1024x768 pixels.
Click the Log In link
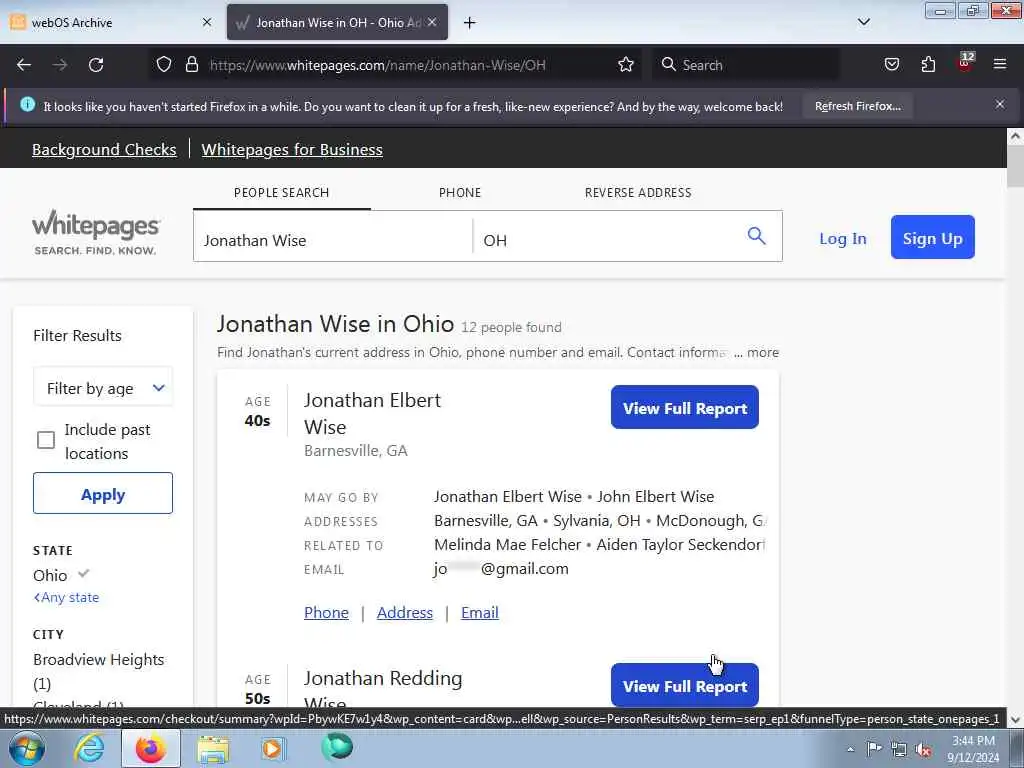843,238
